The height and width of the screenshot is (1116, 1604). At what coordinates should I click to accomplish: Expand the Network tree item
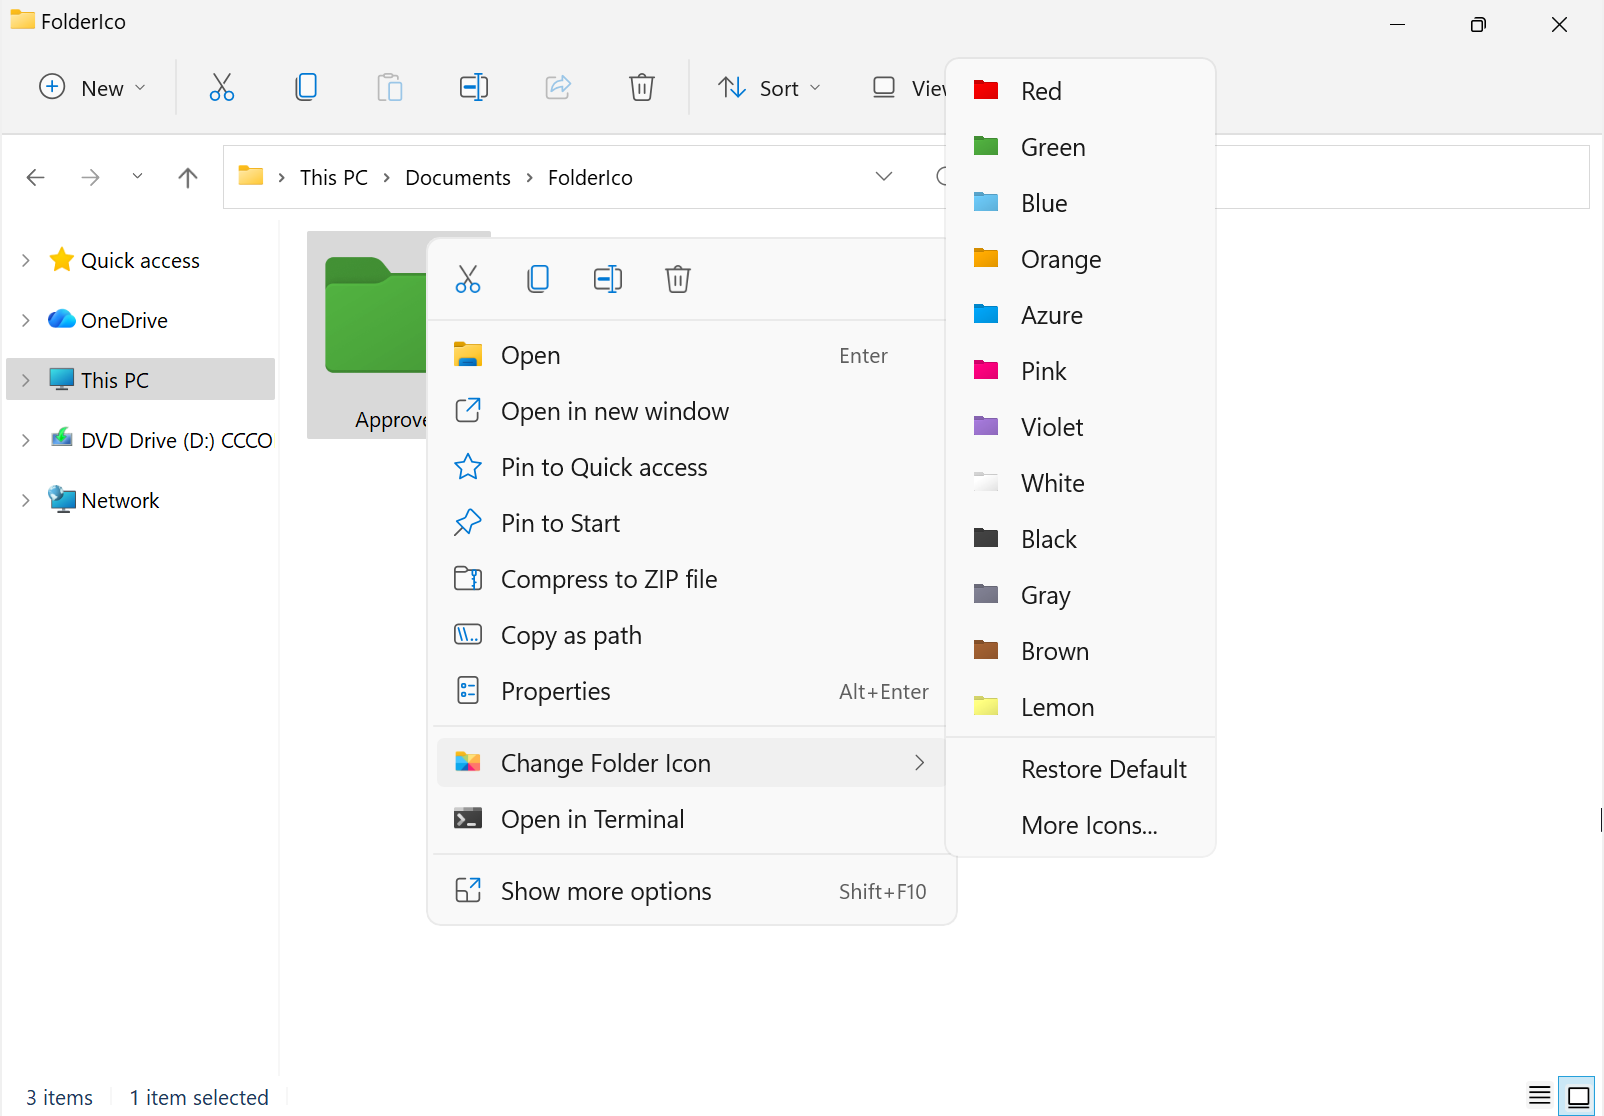pyautogui.click(x=25, y=500)
